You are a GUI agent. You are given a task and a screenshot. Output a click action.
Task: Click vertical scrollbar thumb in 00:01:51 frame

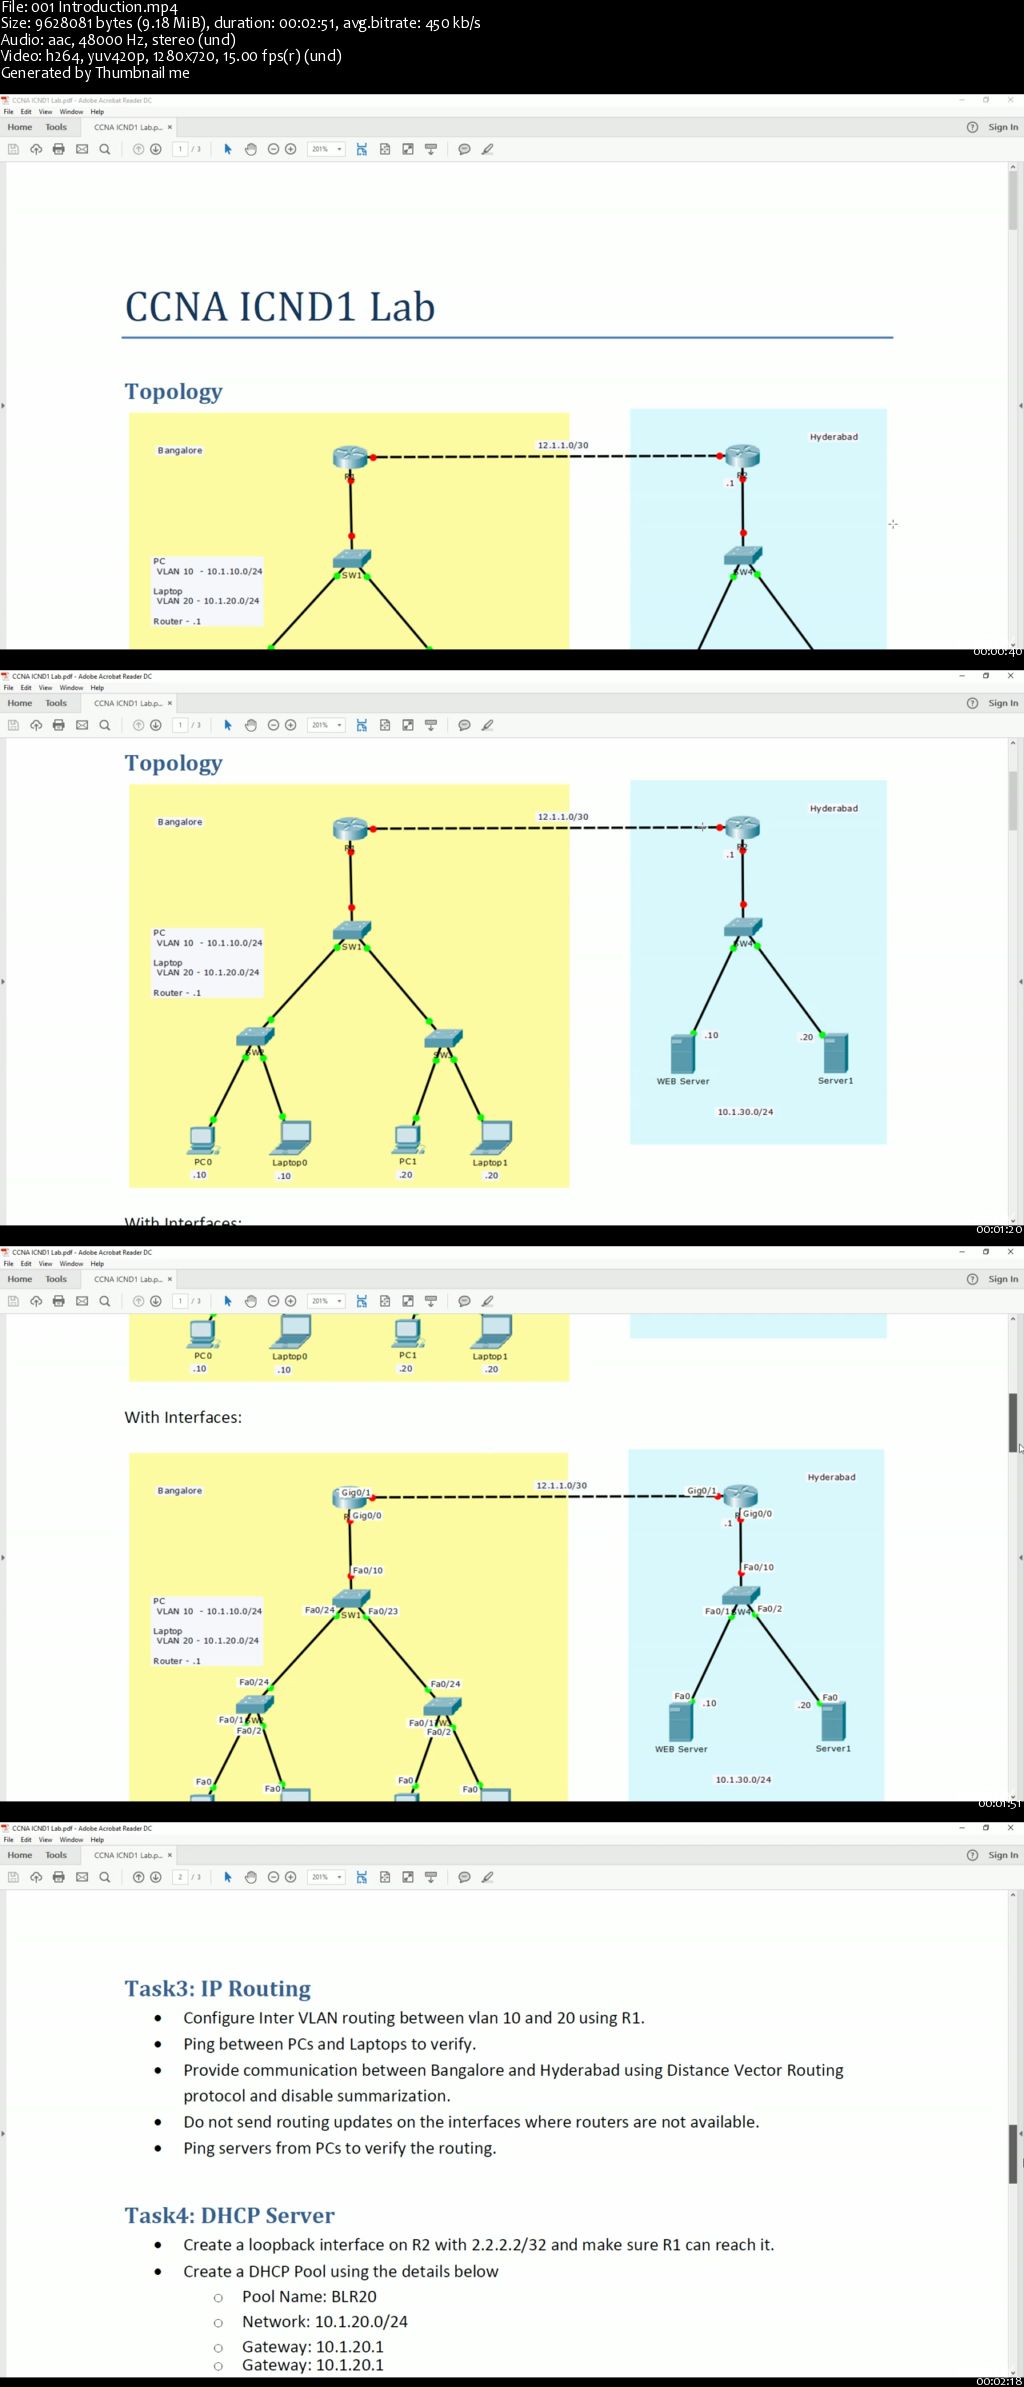click(x=1013, y=1422)
